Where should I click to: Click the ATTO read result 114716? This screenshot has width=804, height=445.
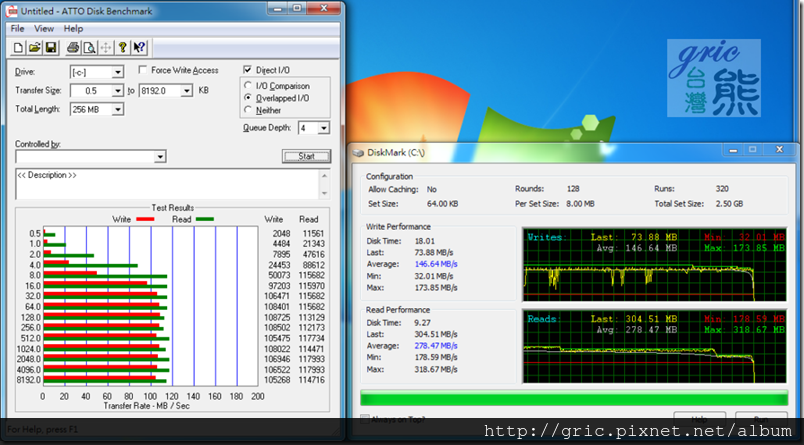tap(311, 380)
